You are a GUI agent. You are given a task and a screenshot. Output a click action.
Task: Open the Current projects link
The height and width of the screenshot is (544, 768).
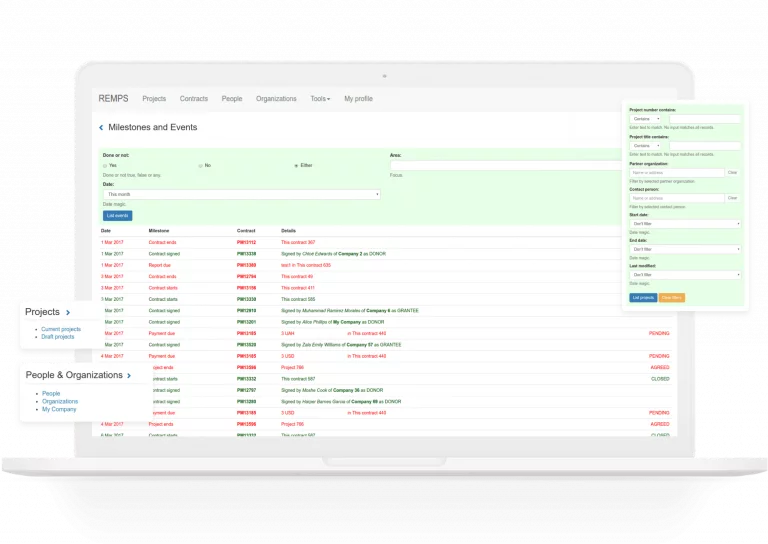click(61, 329)
